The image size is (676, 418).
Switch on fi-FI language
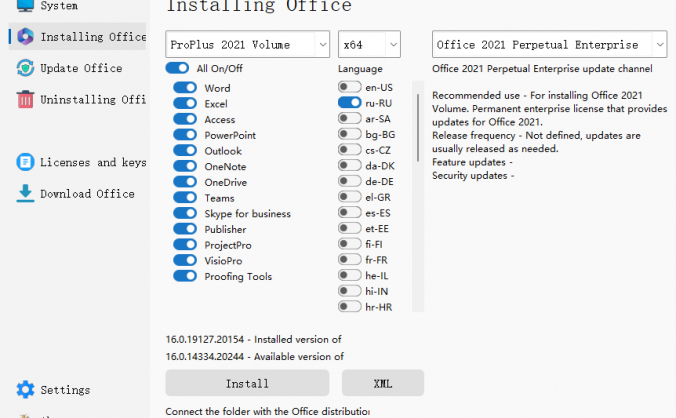pos(350,244)
